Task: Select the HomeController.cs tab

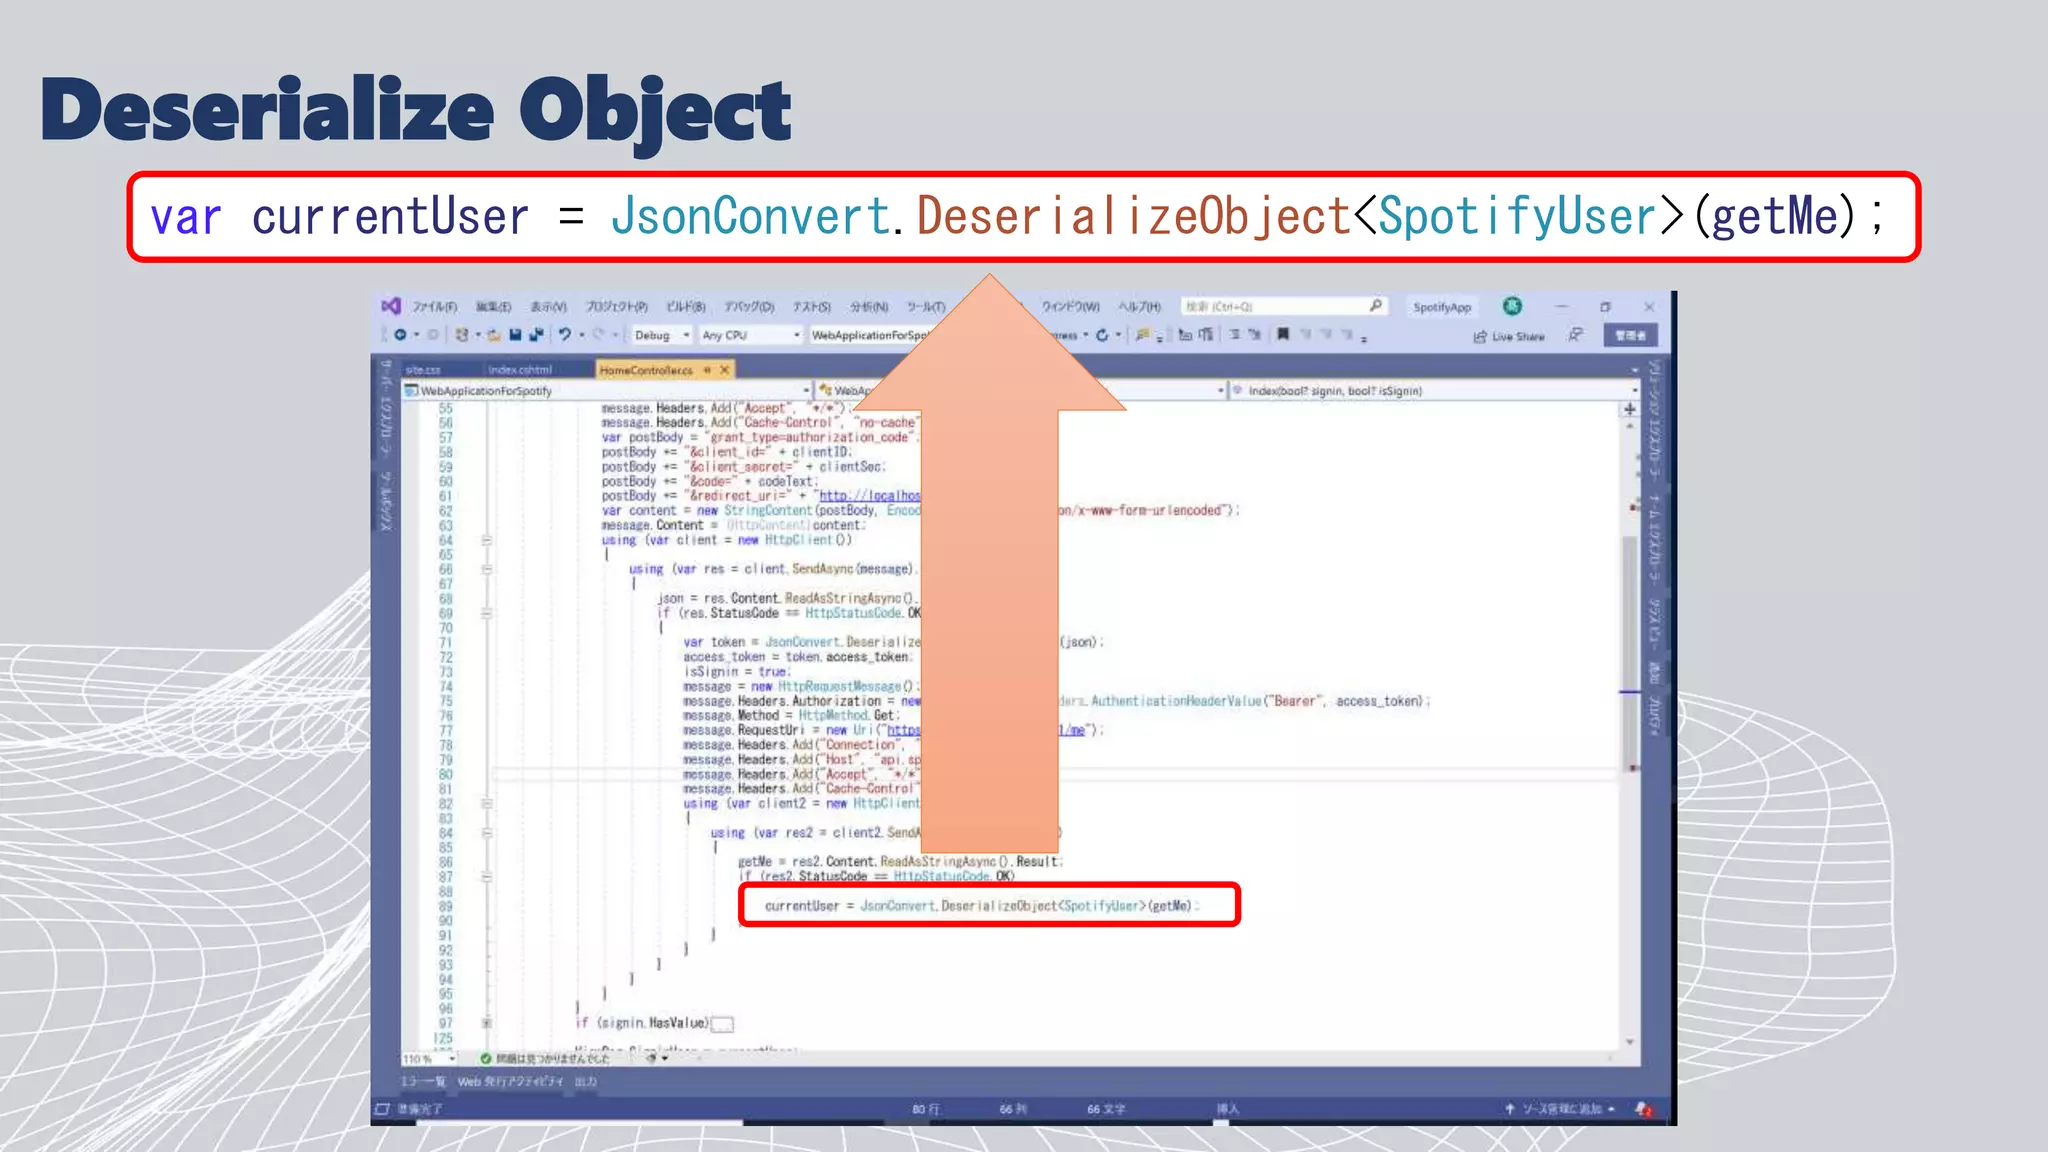Action: [646, 370]
